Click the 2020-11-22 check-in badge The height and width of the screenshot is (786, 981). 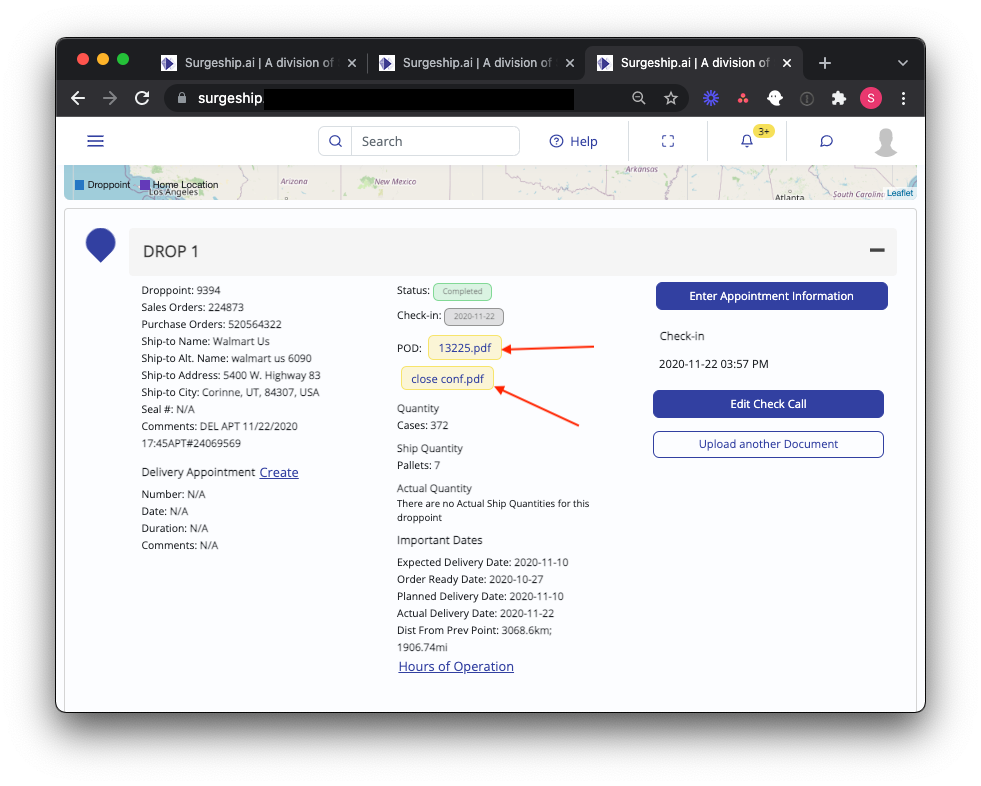474,316
